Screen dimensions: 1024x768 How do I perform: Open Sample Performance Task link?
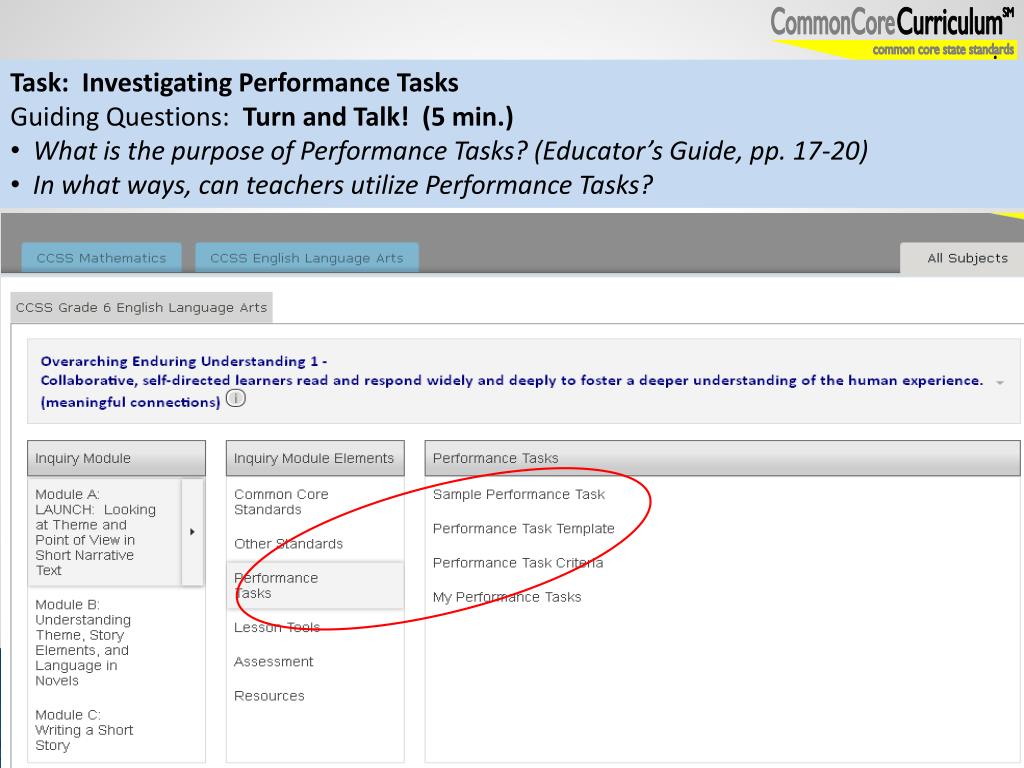(519, 494)
